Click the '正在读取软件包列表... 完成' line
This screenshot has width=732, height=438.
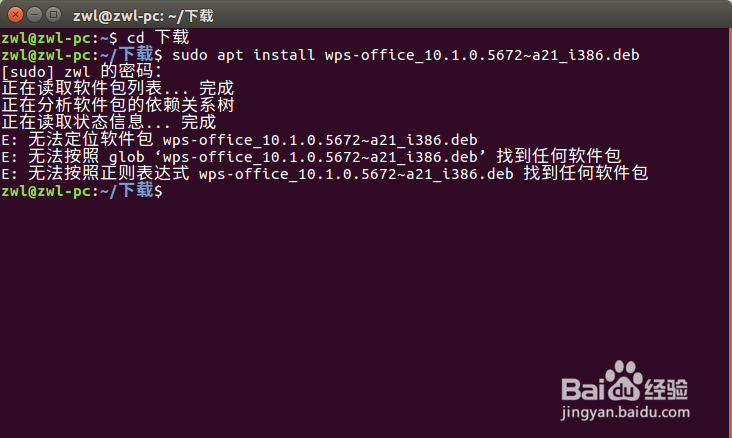pyautogui.click(x=118, y=88)
